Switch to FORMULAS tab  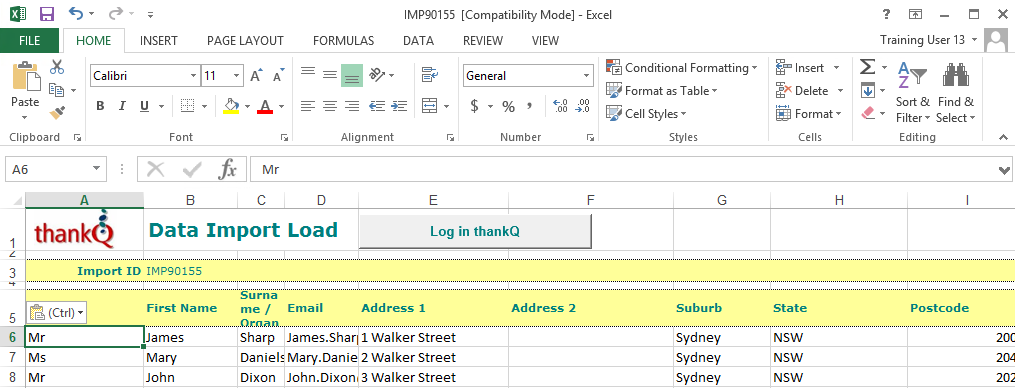(343, 40)
